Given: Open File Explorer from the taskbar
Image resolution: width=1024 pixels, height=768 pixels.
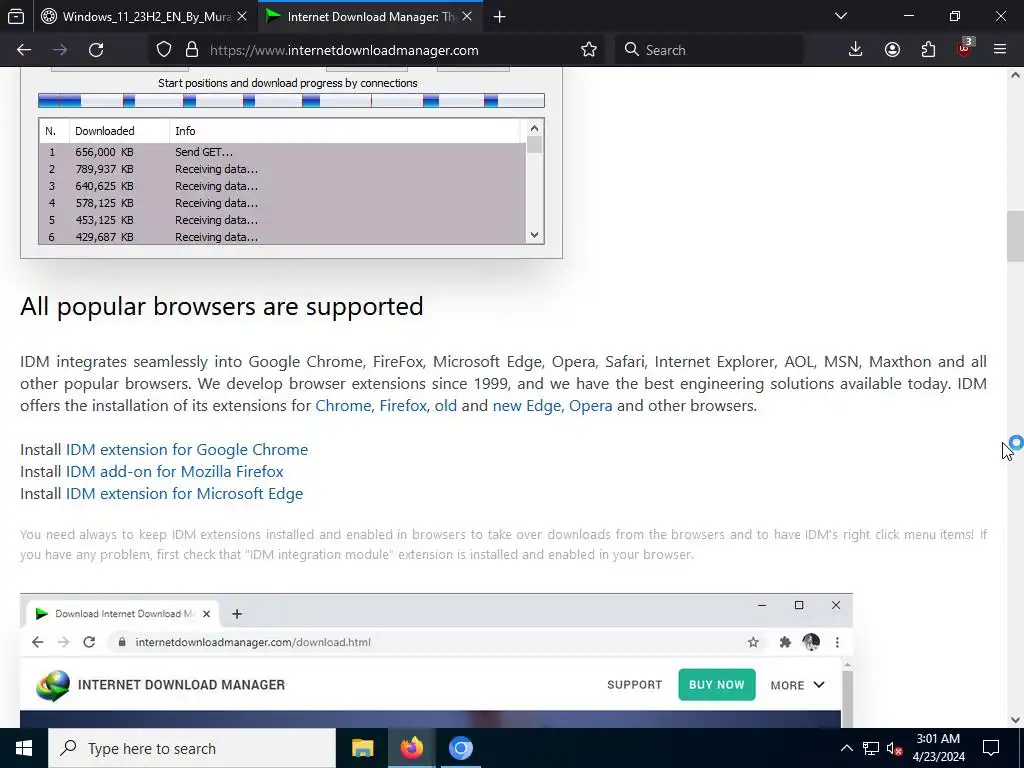Looking at the screenshot, I should (x=362, y=748).
